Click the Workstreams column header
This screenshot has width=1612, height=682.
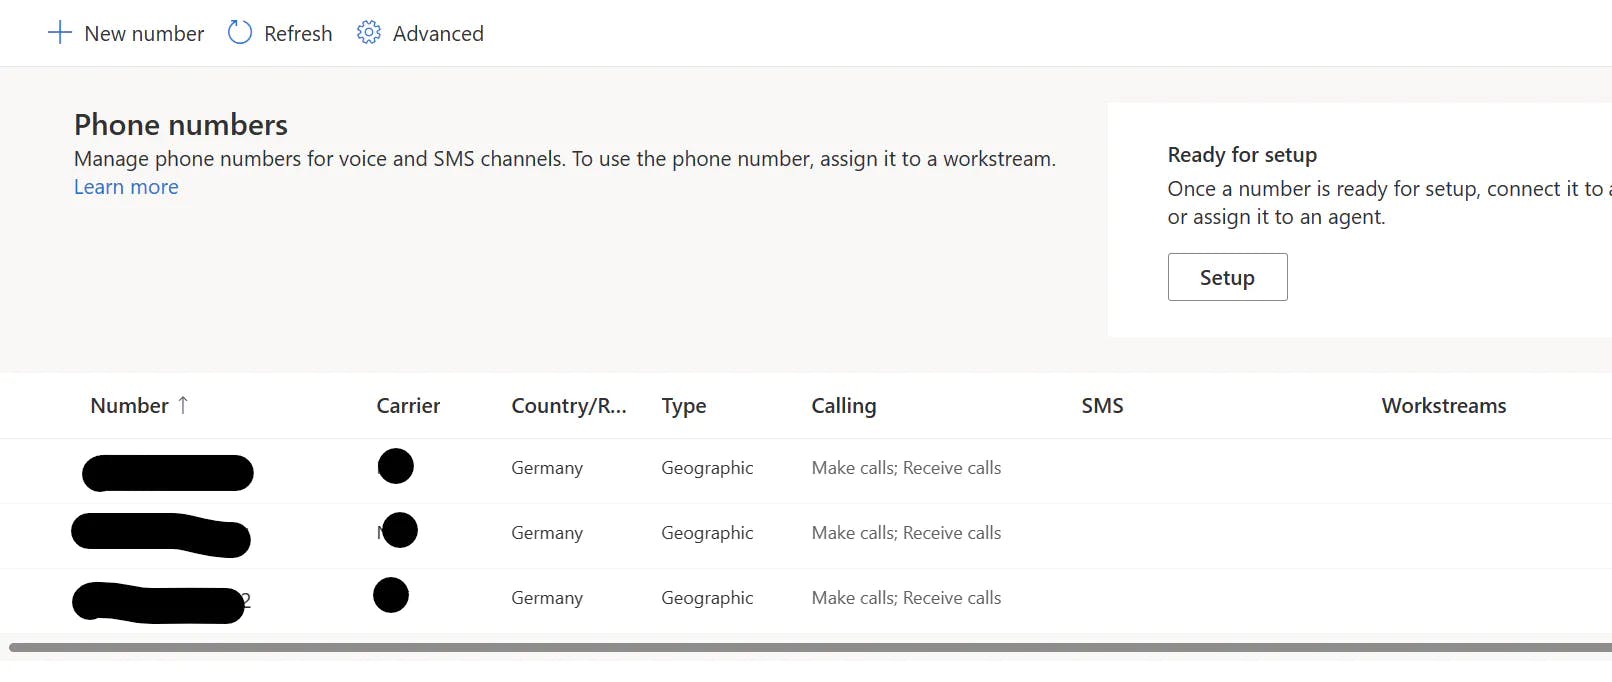tap(1444, 405)
